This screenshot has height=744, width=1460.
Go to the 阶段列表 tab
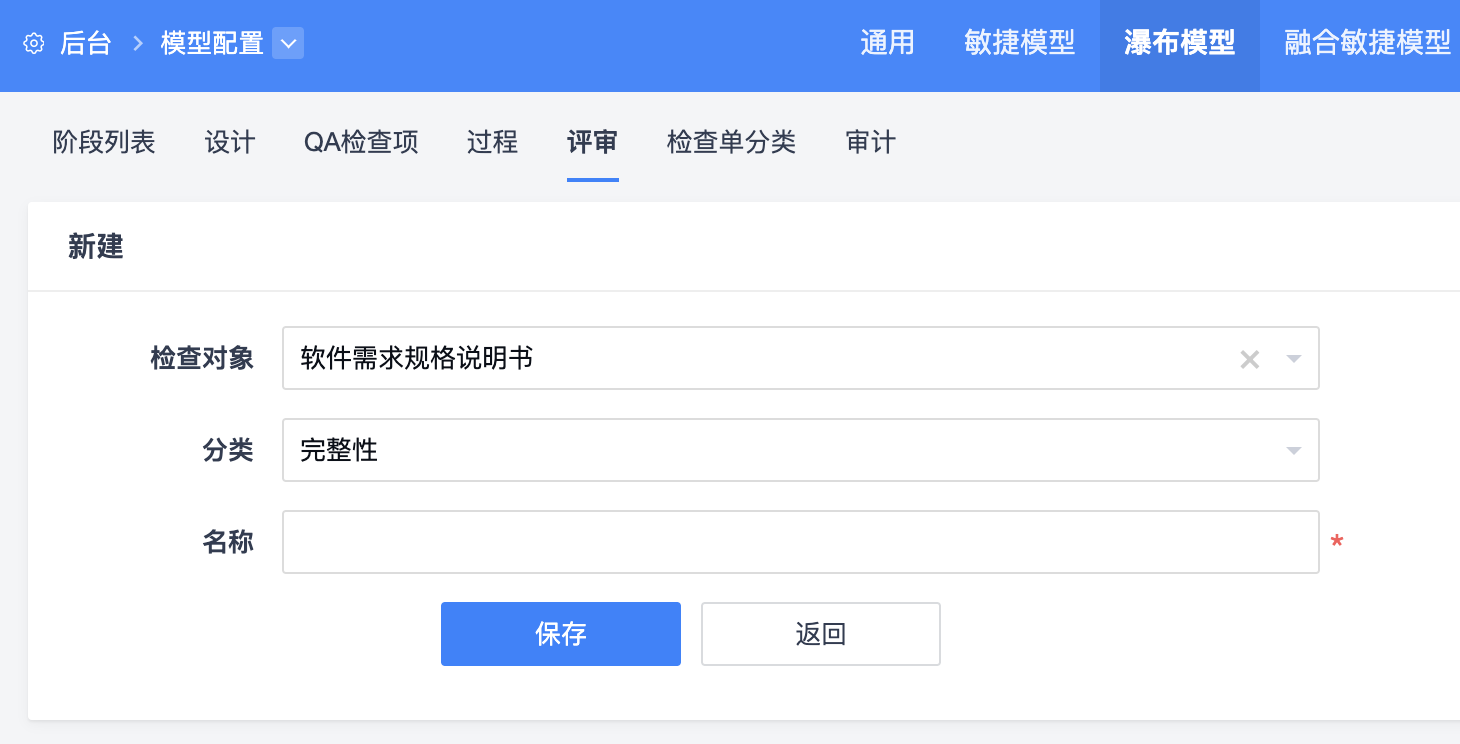click(x=104, y=142)
